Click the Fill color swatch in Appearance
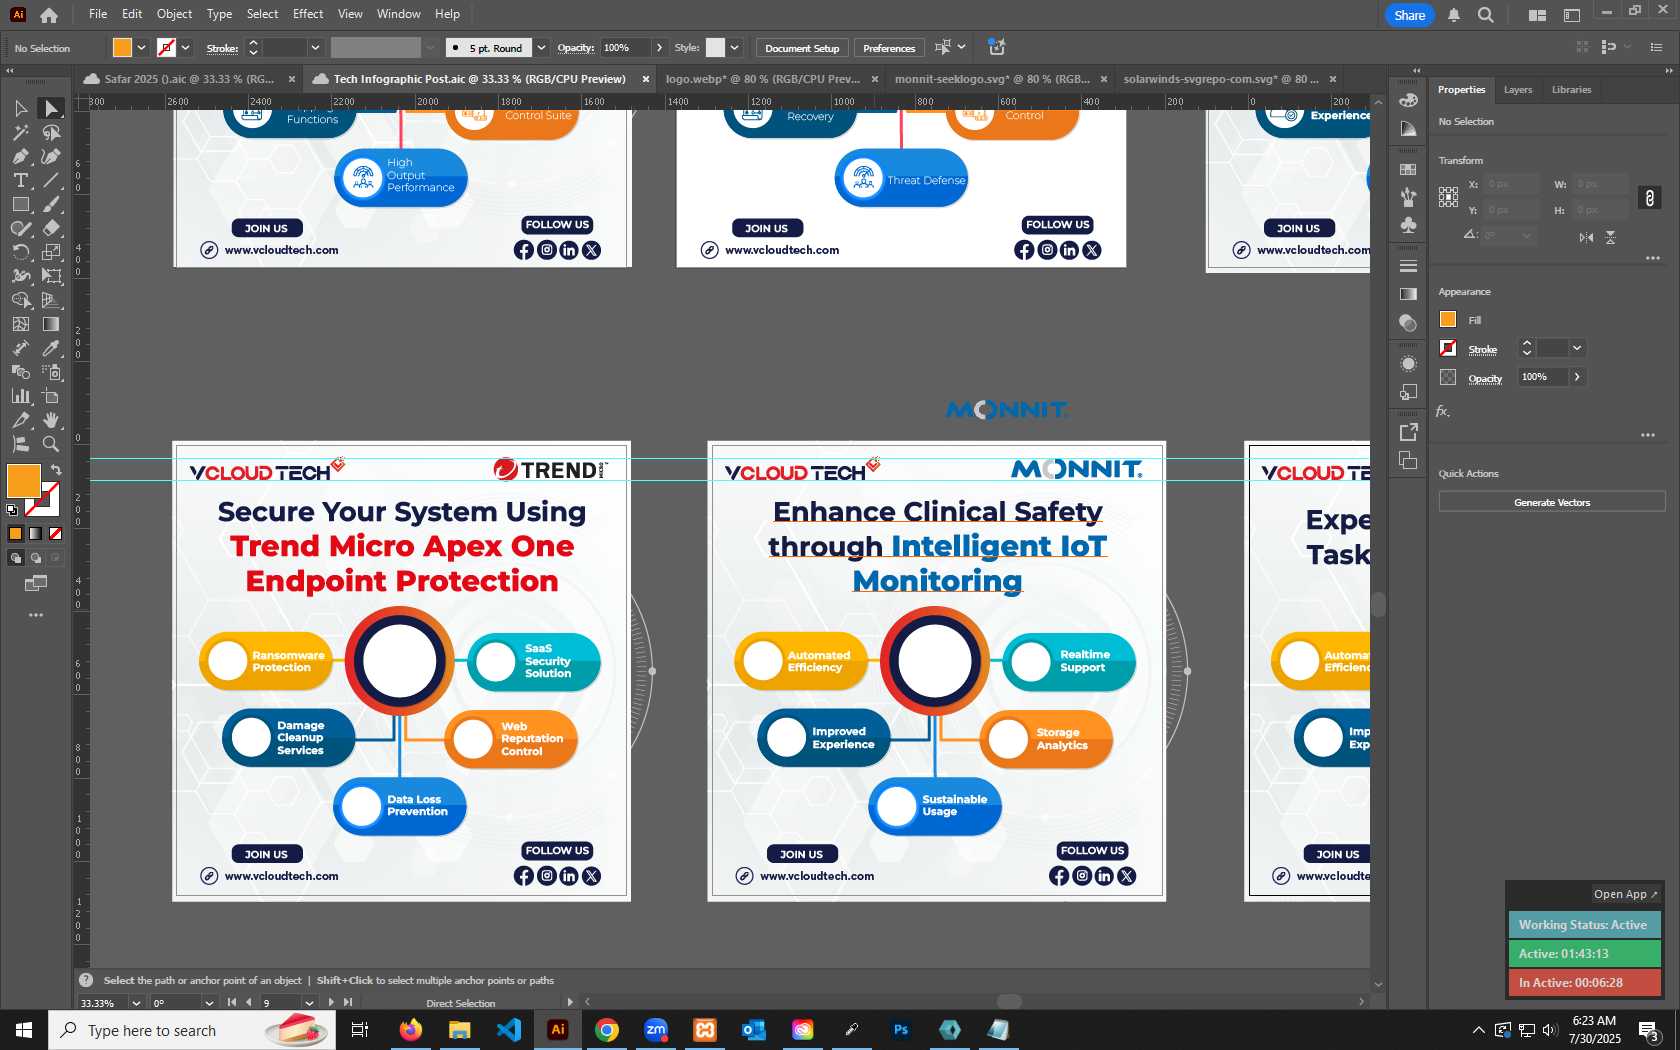This screenshot has width=1680, height=1050. point(1448,320)
